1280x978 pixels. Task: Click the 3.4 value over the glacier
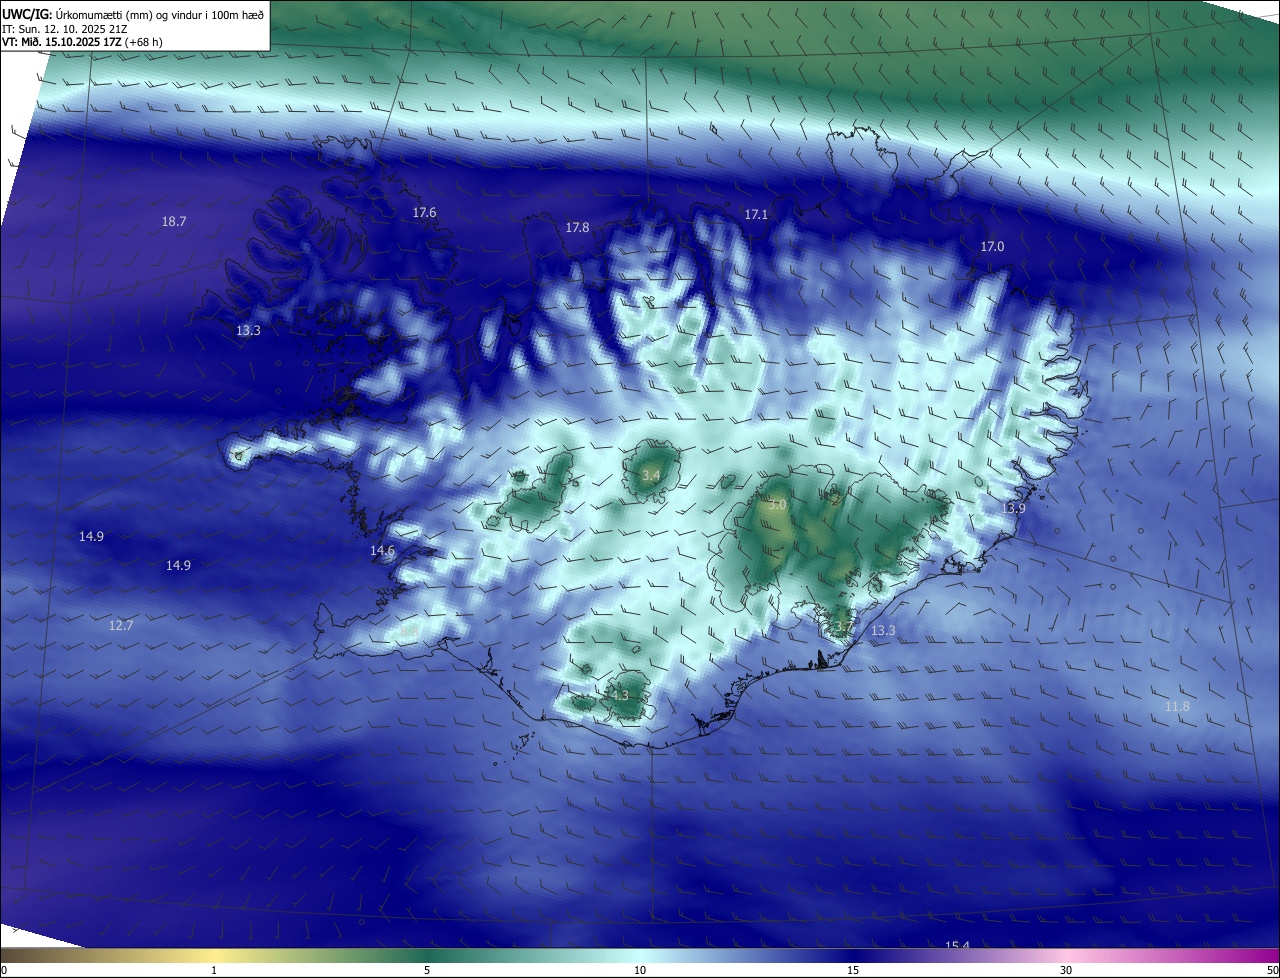(651, 475)
